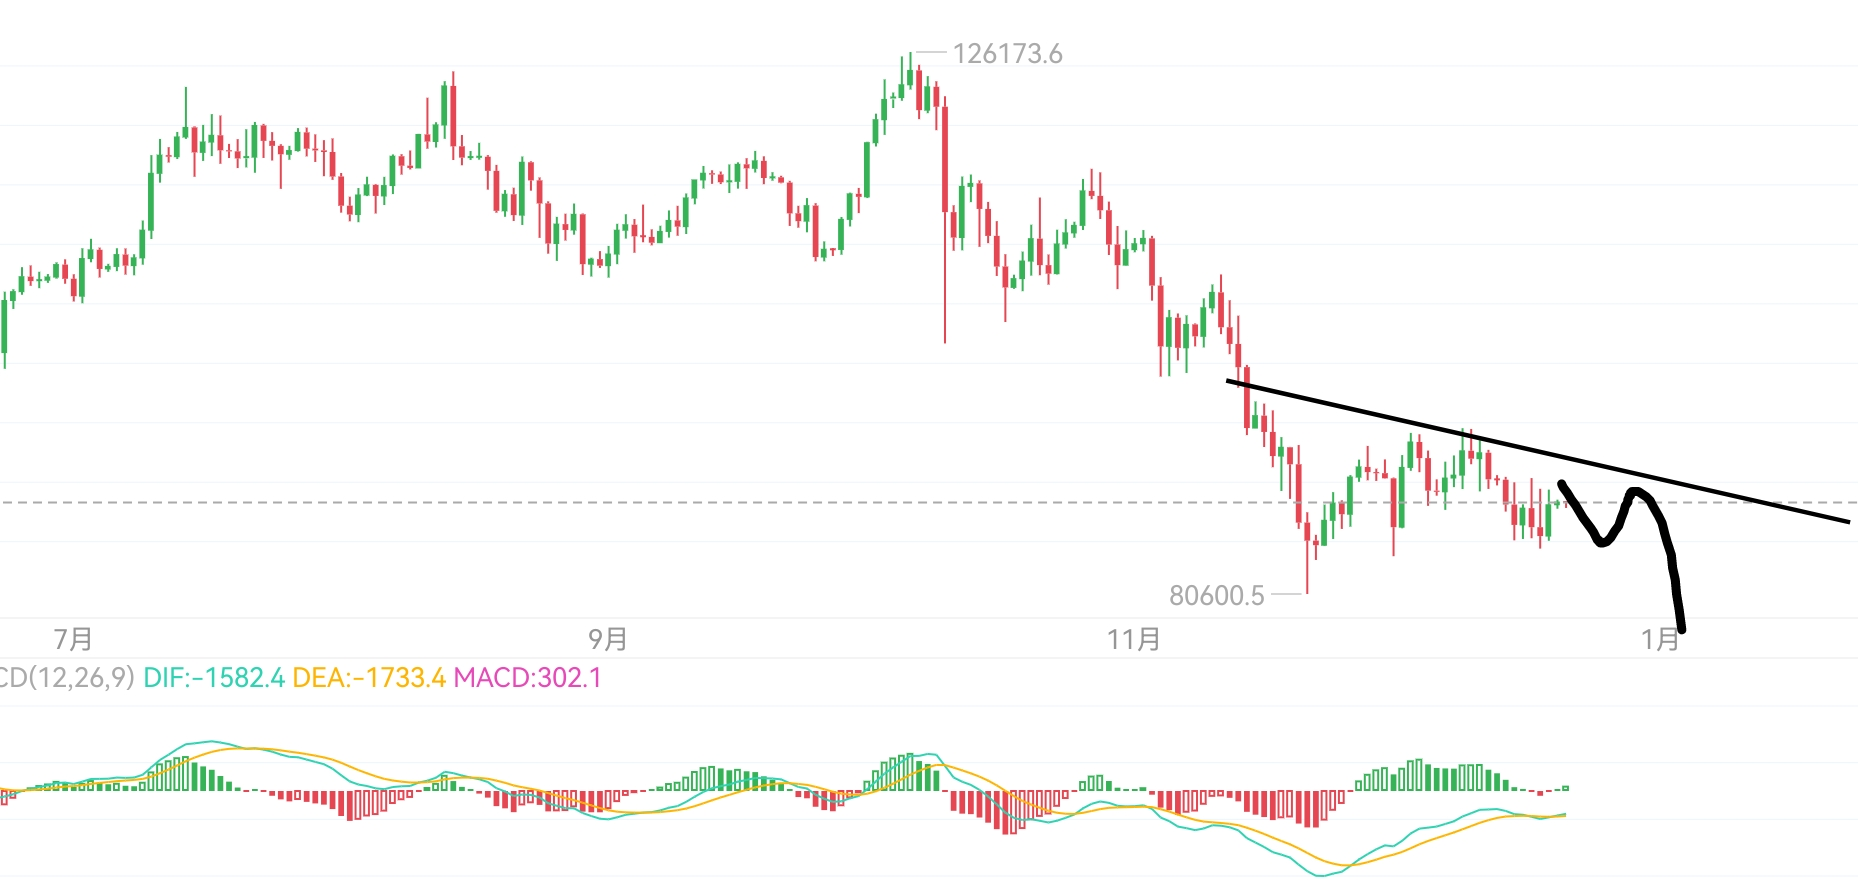Click the candle at the 126173.6 peak

click(x=910, y=80)
